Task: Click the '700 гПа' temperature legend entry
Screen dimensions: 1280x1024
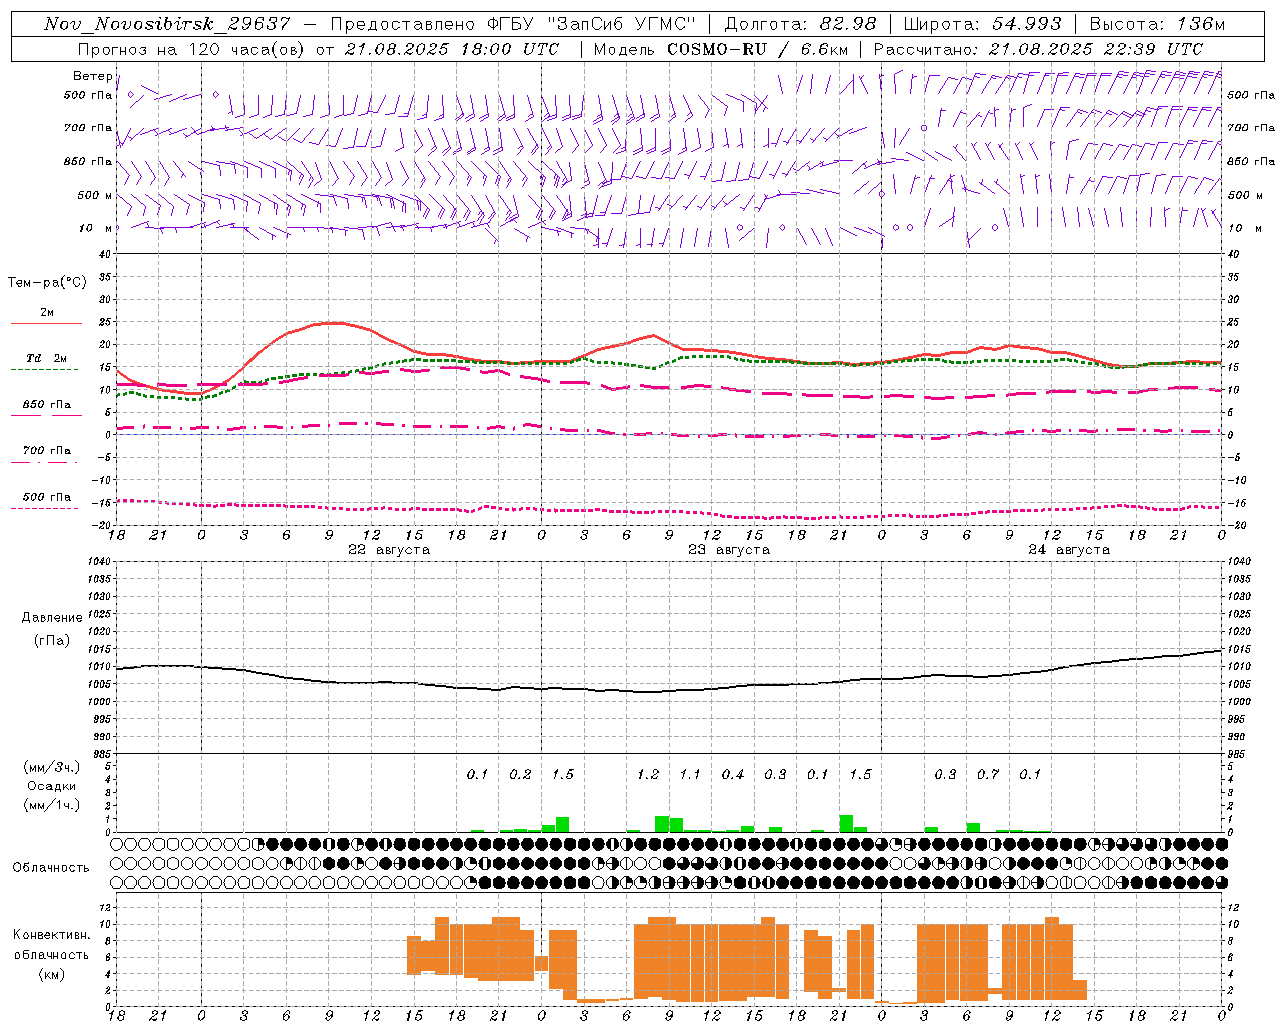Action: tap(47, 450)
